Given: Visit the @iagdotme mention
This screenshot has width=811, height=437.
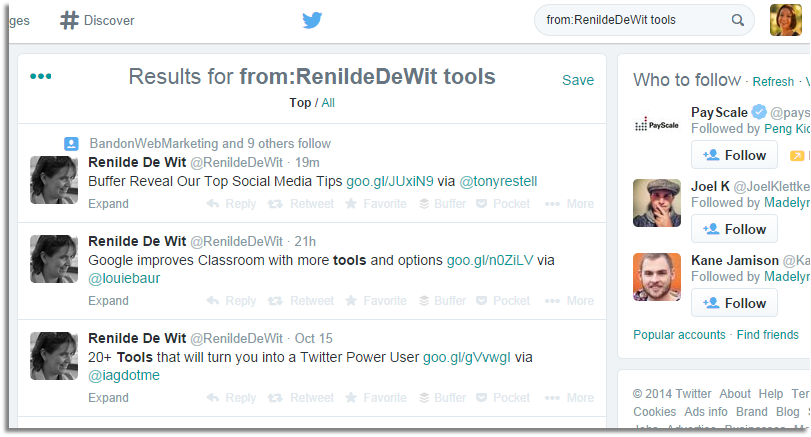Looking at the screenshot, I should [124, 375].
